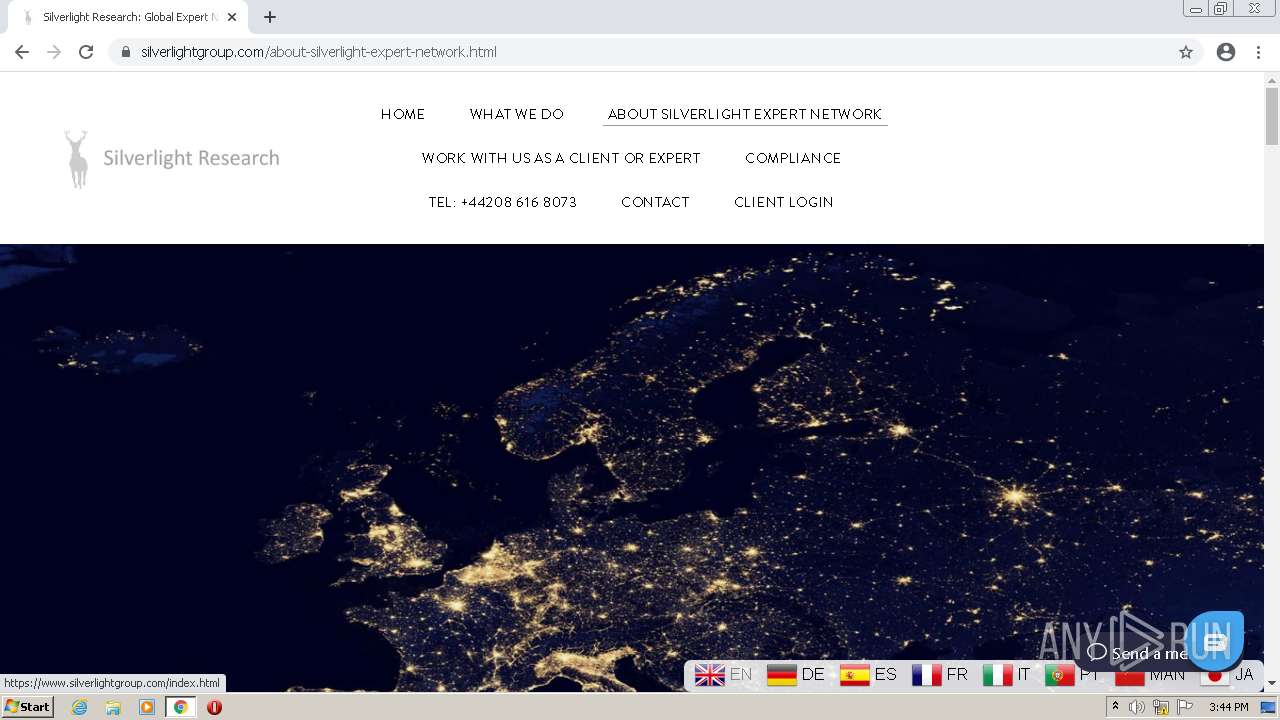Image resolution: width=1280 pixels, height=720 pixels.
Task: Click the address bar URL
Action: (318, 52)
